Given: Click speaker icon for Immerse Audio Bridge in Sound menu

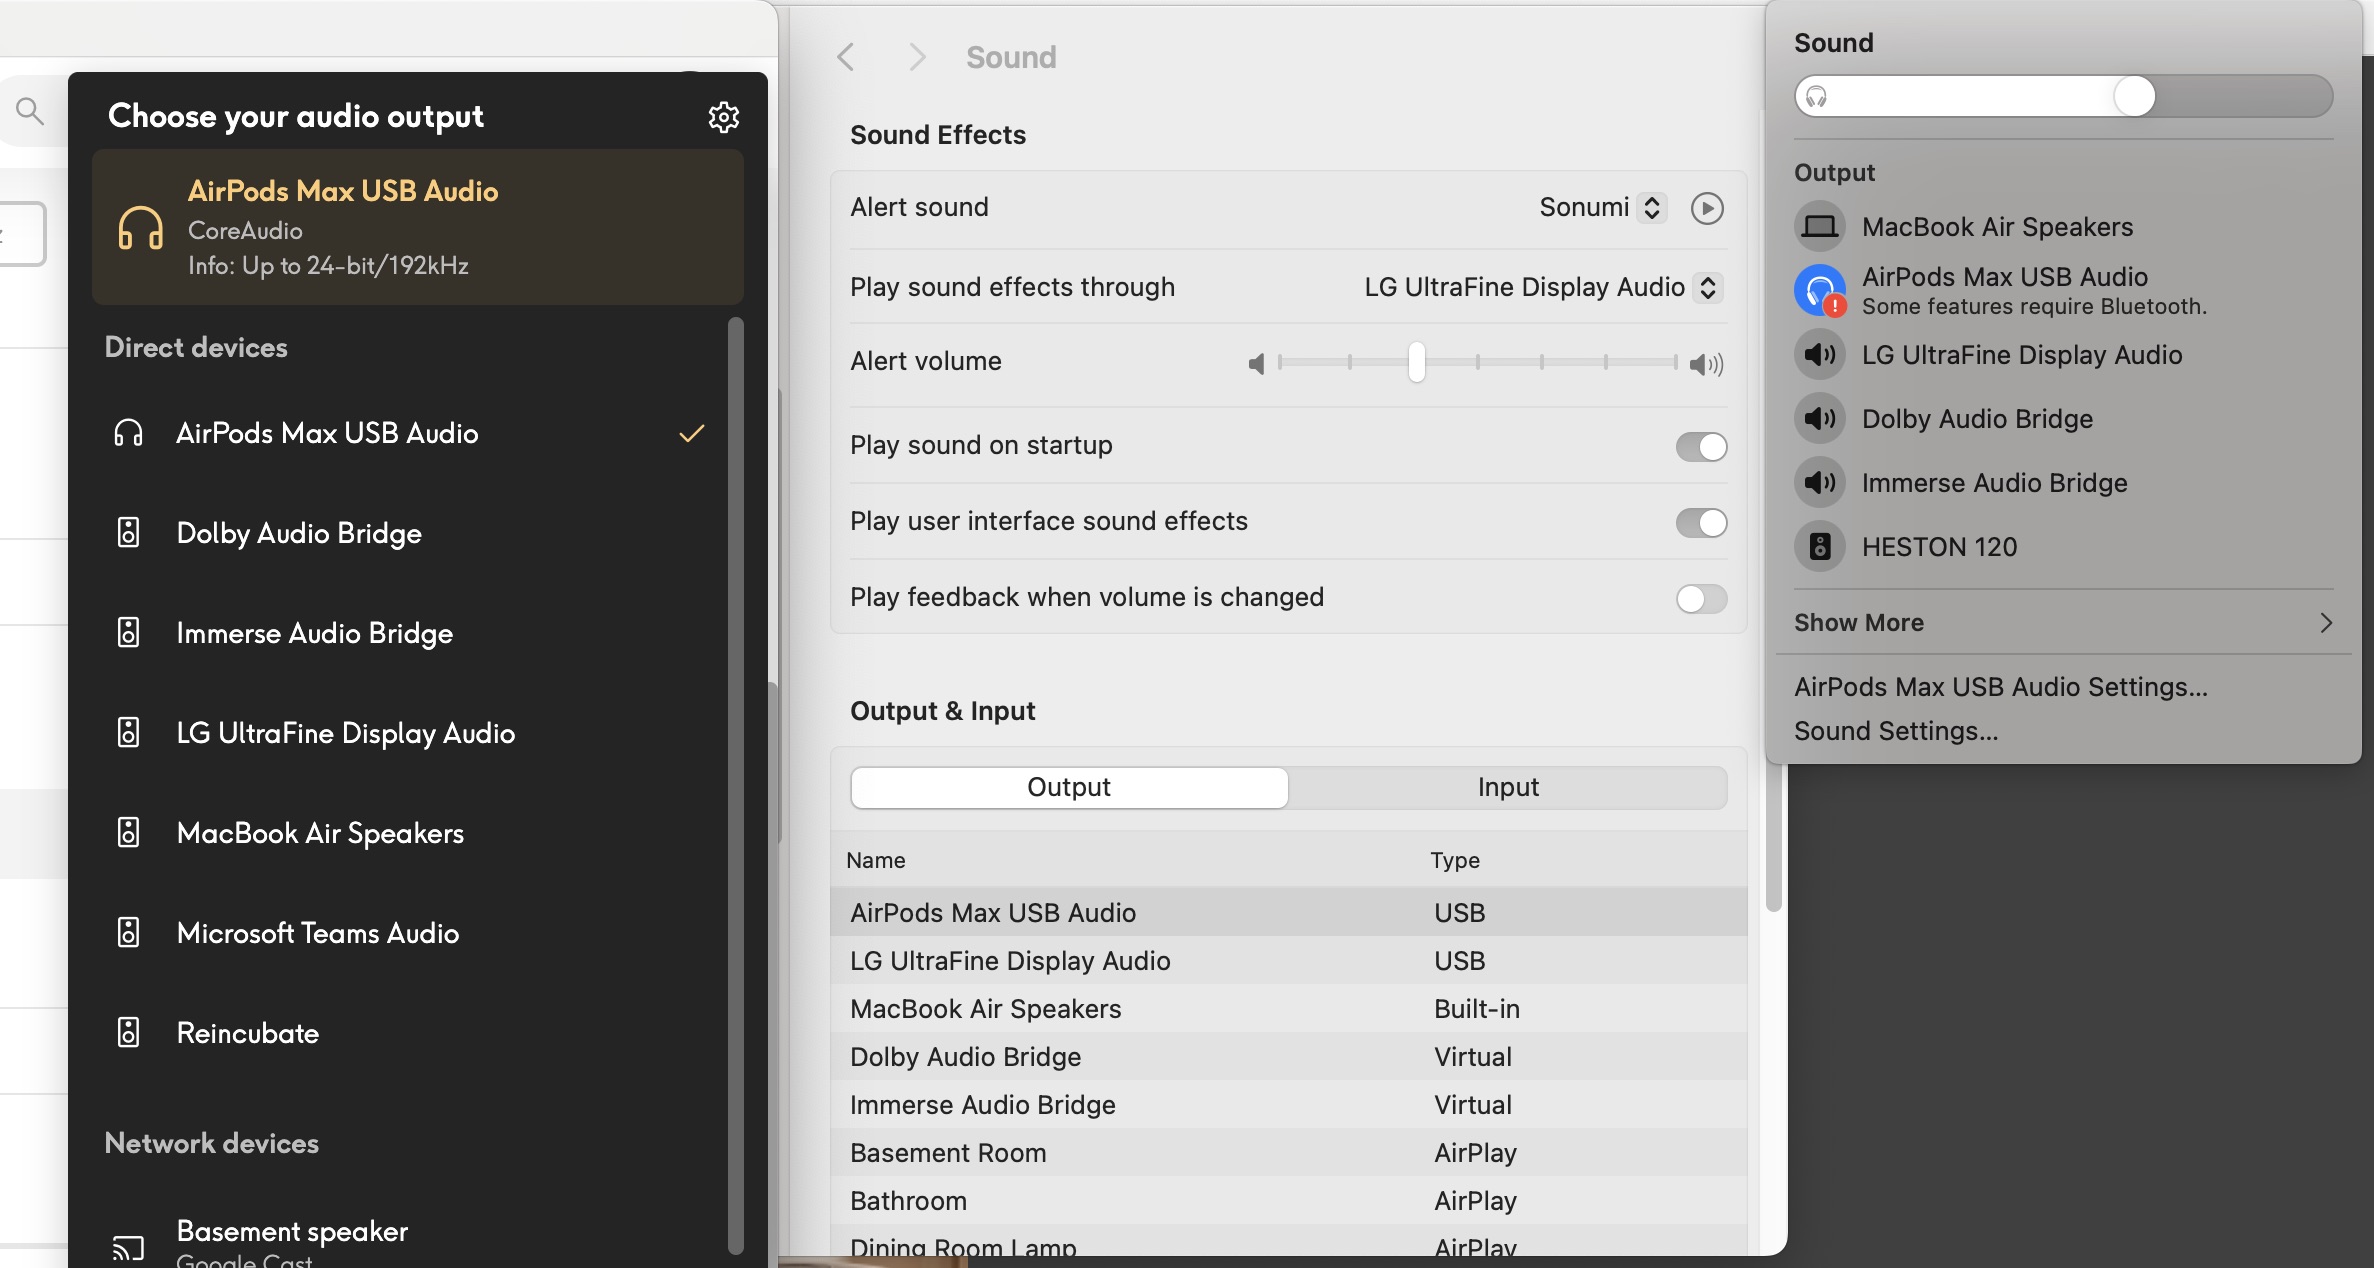Looking at the screenshot, I should coord(1820,483).
